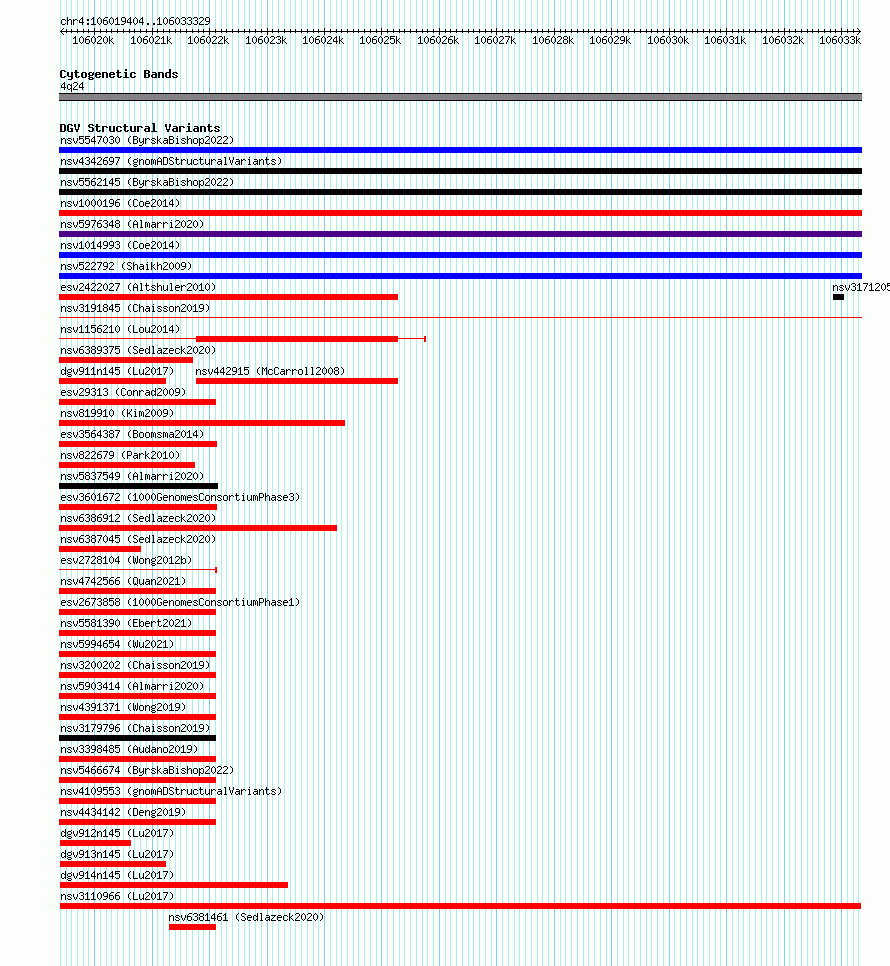890x966 pixels.
Task: Click the nsv1000196 (Coe2014) label
Action: [120, 203]
